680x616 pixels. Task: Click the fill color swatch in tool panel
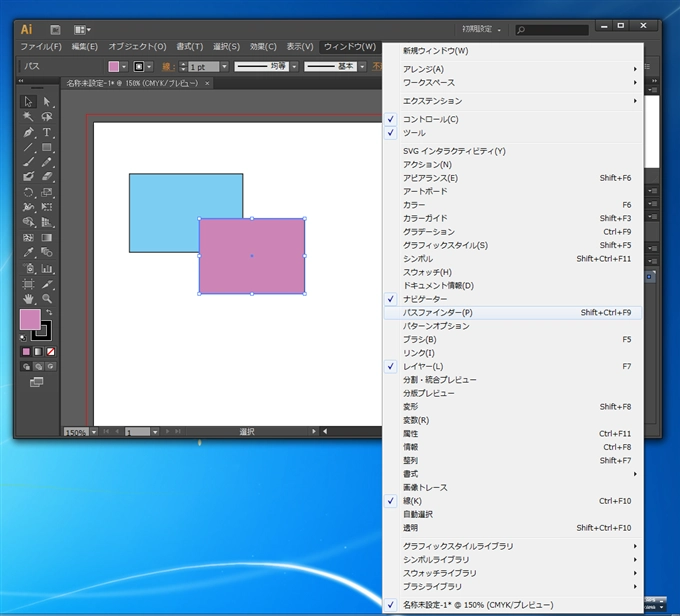30,319
